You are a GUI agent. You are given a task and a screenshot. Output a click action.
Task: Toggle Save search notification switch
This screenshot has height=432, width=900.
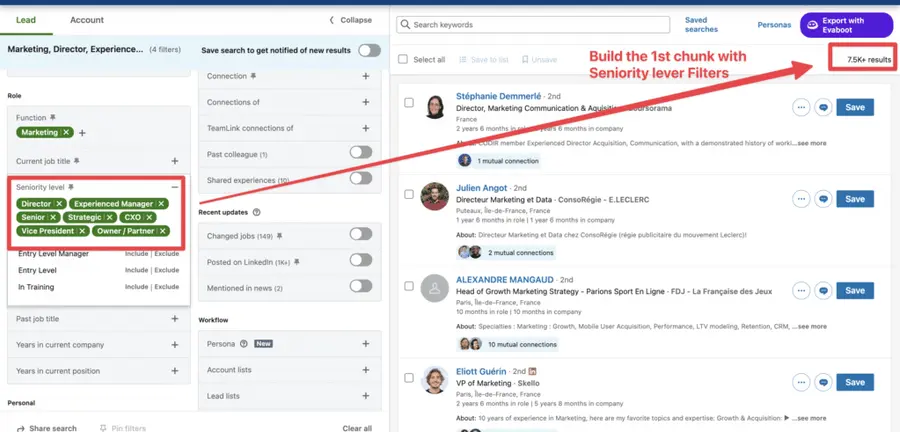pos(370,50)
